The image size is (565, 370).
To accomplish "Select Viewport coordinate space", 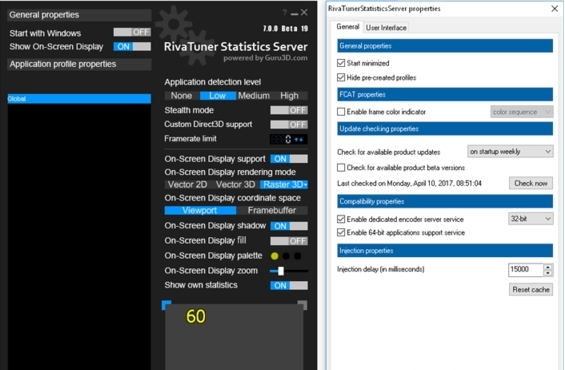I will pos(200,210).
